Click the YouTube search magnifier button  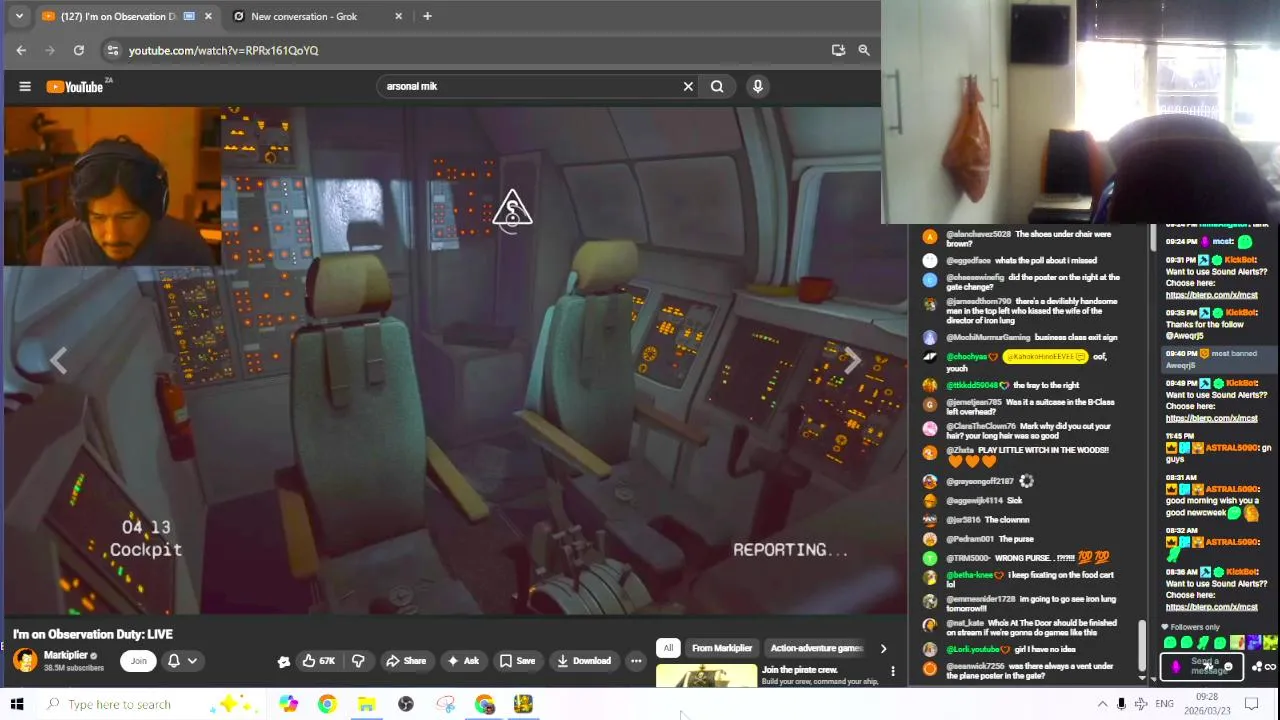coord(717,86)
